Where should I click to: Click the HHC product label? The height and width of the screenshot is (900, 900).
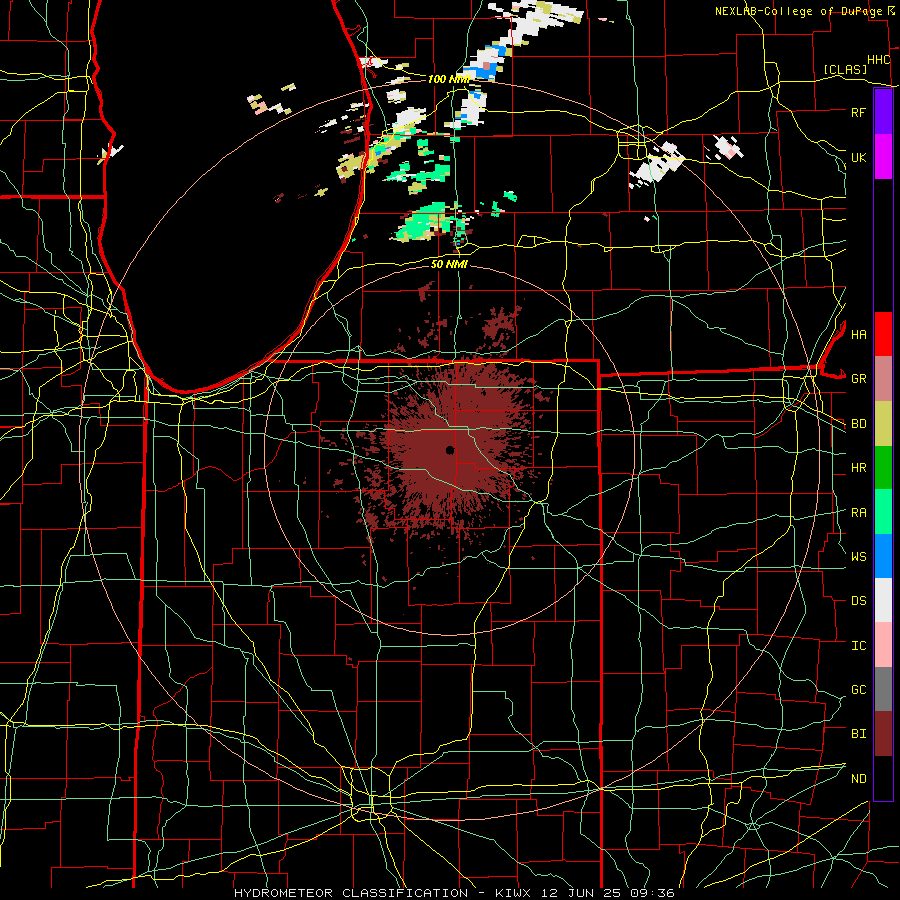pos(878,60)
